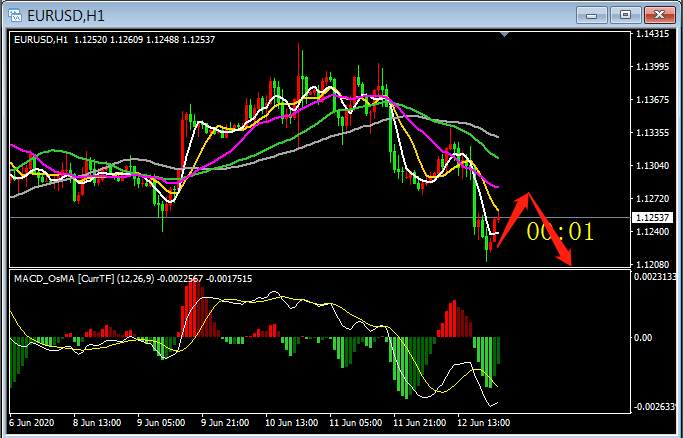Screen dimensions: 683x438
Task: Click the 1.12720 price scale value
Action: (652, 199)
